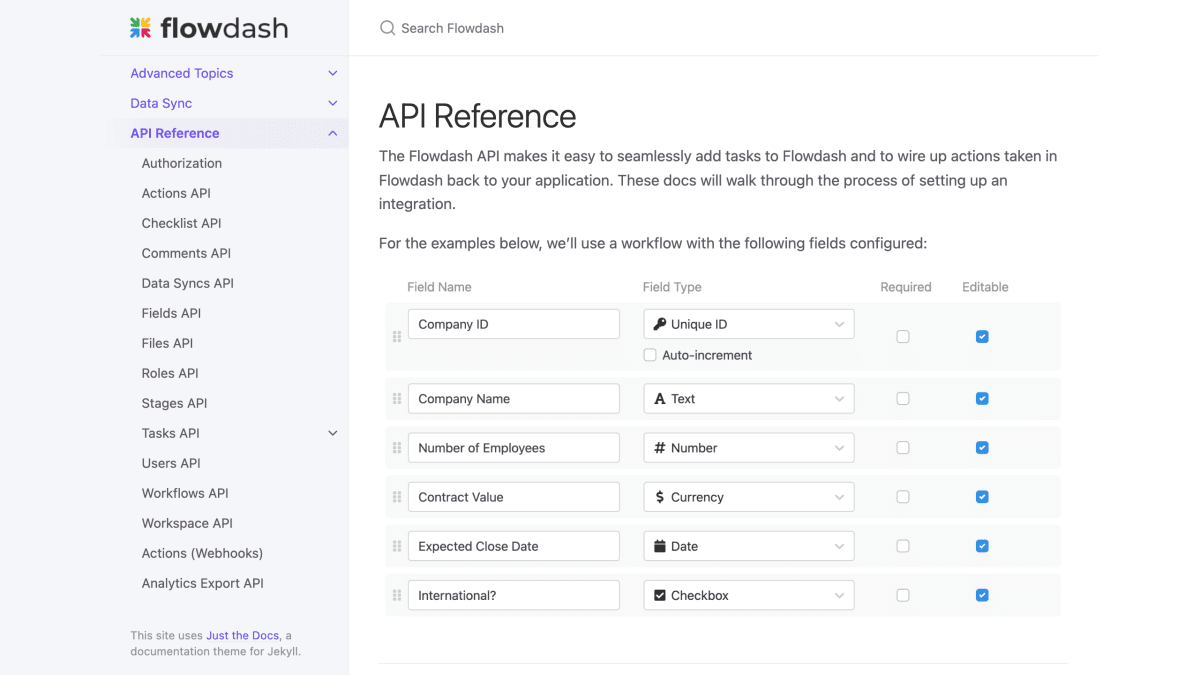This screenshot has width=1200, height=675.
Task: Untick Editable for Number of Employees
Action: tap(982, 448)
